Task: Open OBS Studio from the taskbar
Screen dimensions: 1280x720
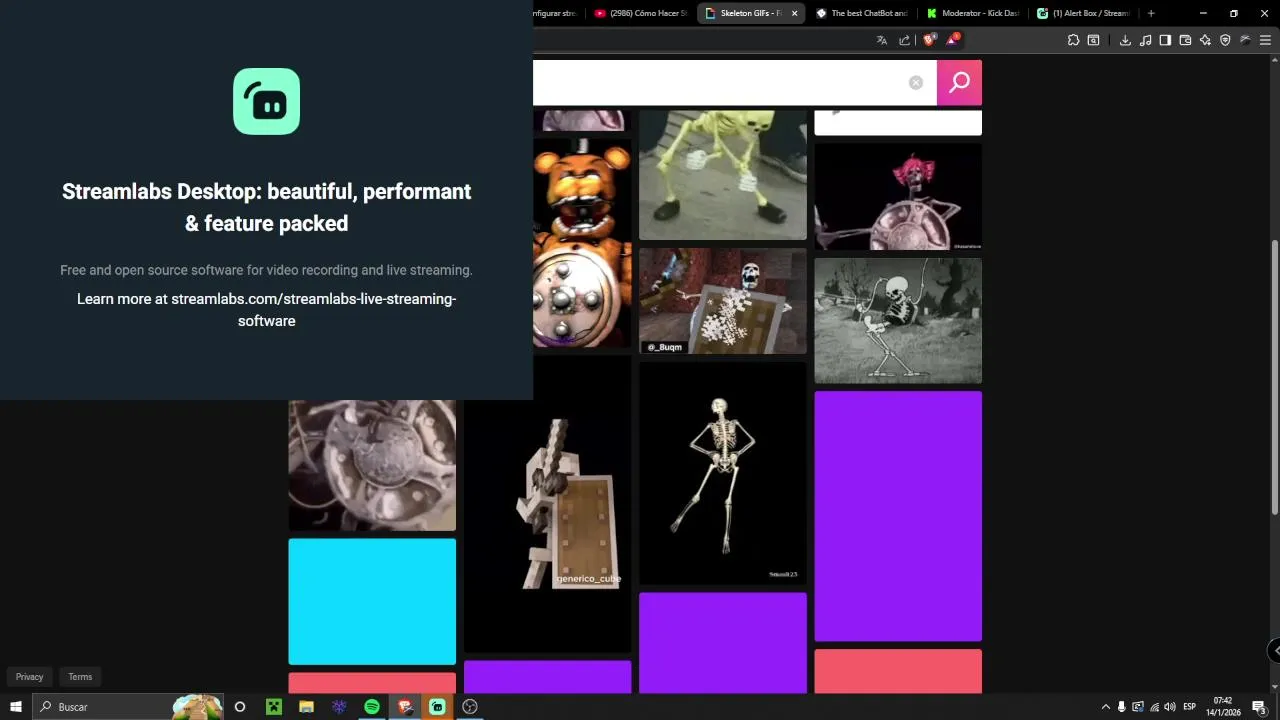Action: [470, 707]
